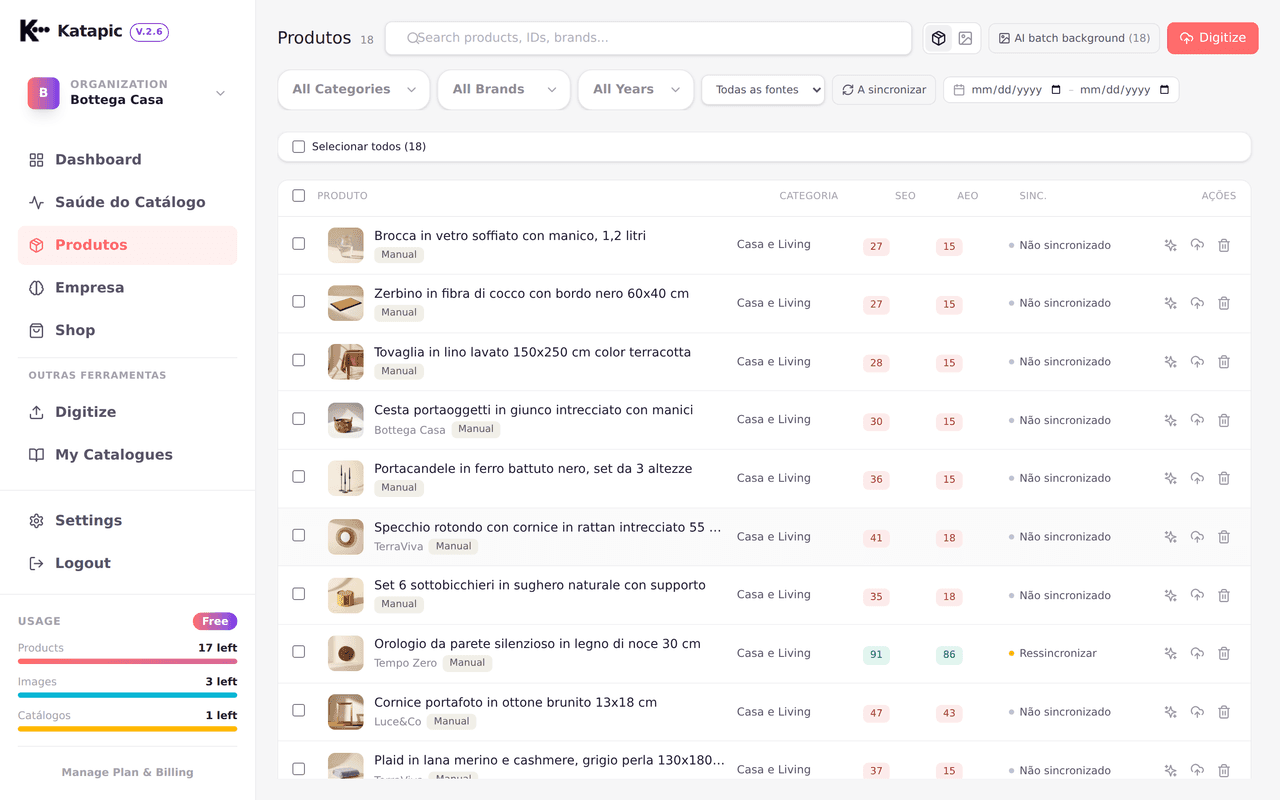
Task: Click Ressincronizar status for Orologio da parete
Action: pos(1052,654)
